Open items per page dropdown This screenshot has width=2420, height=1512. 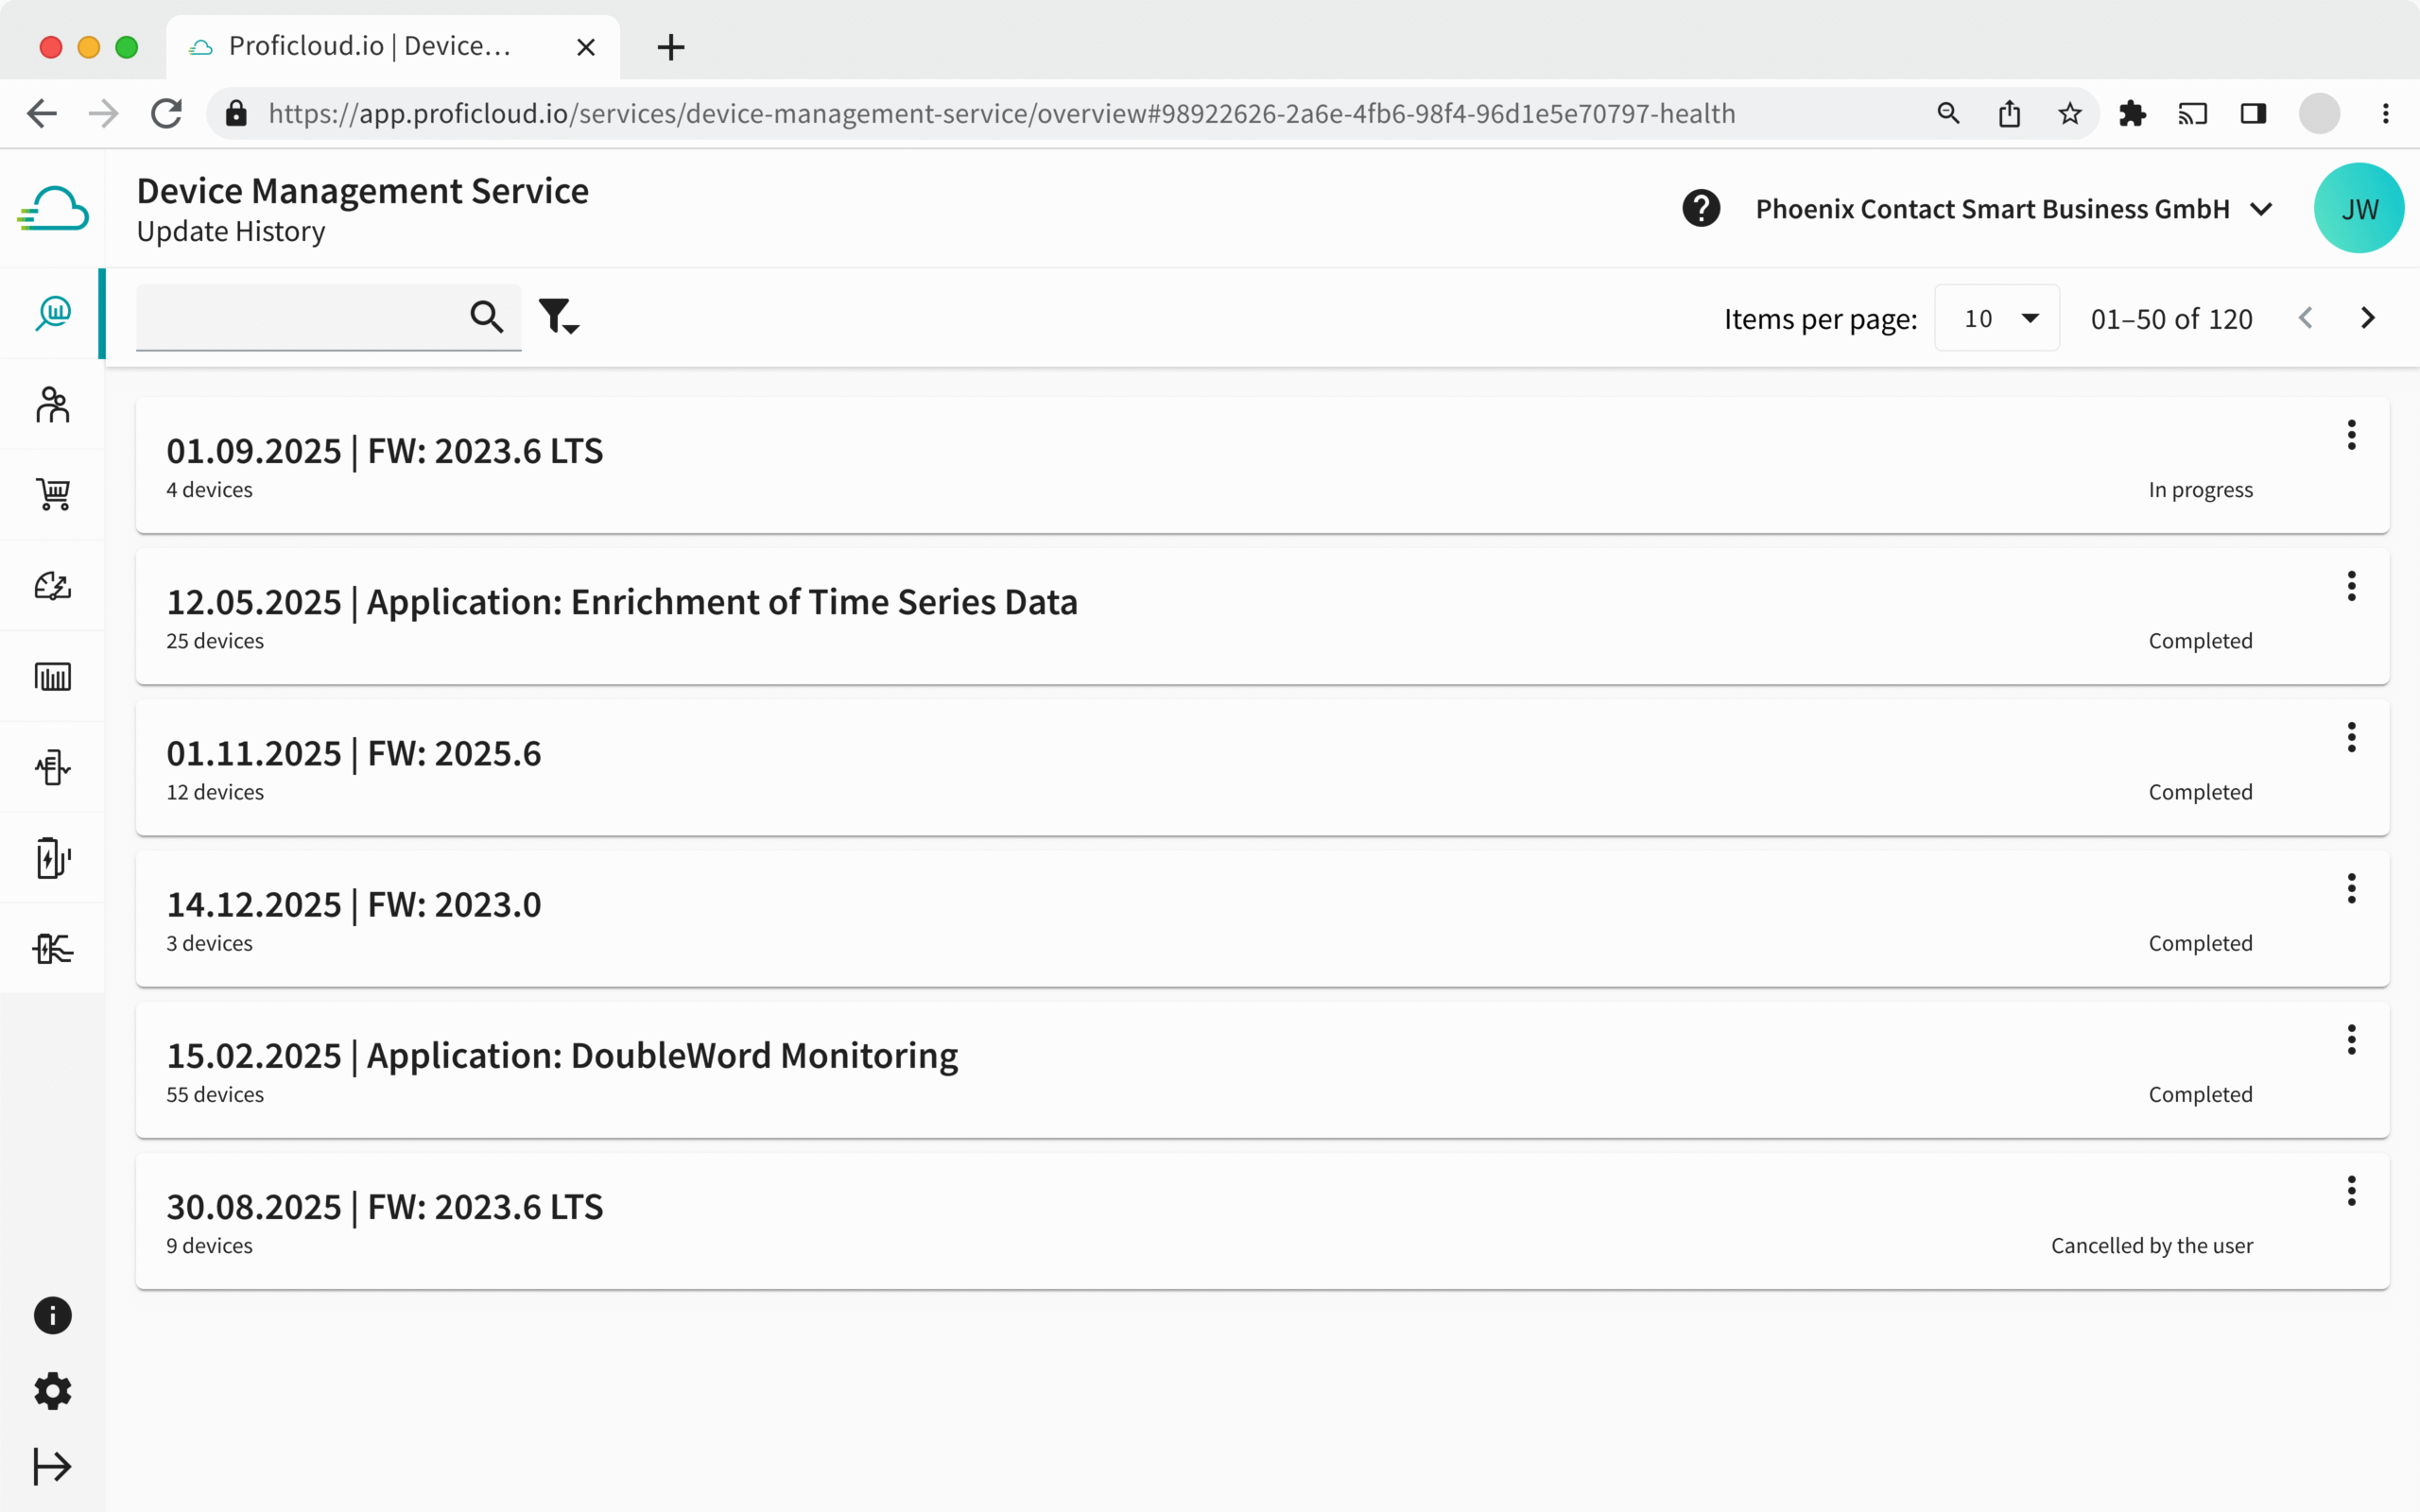coord(1996,318)
